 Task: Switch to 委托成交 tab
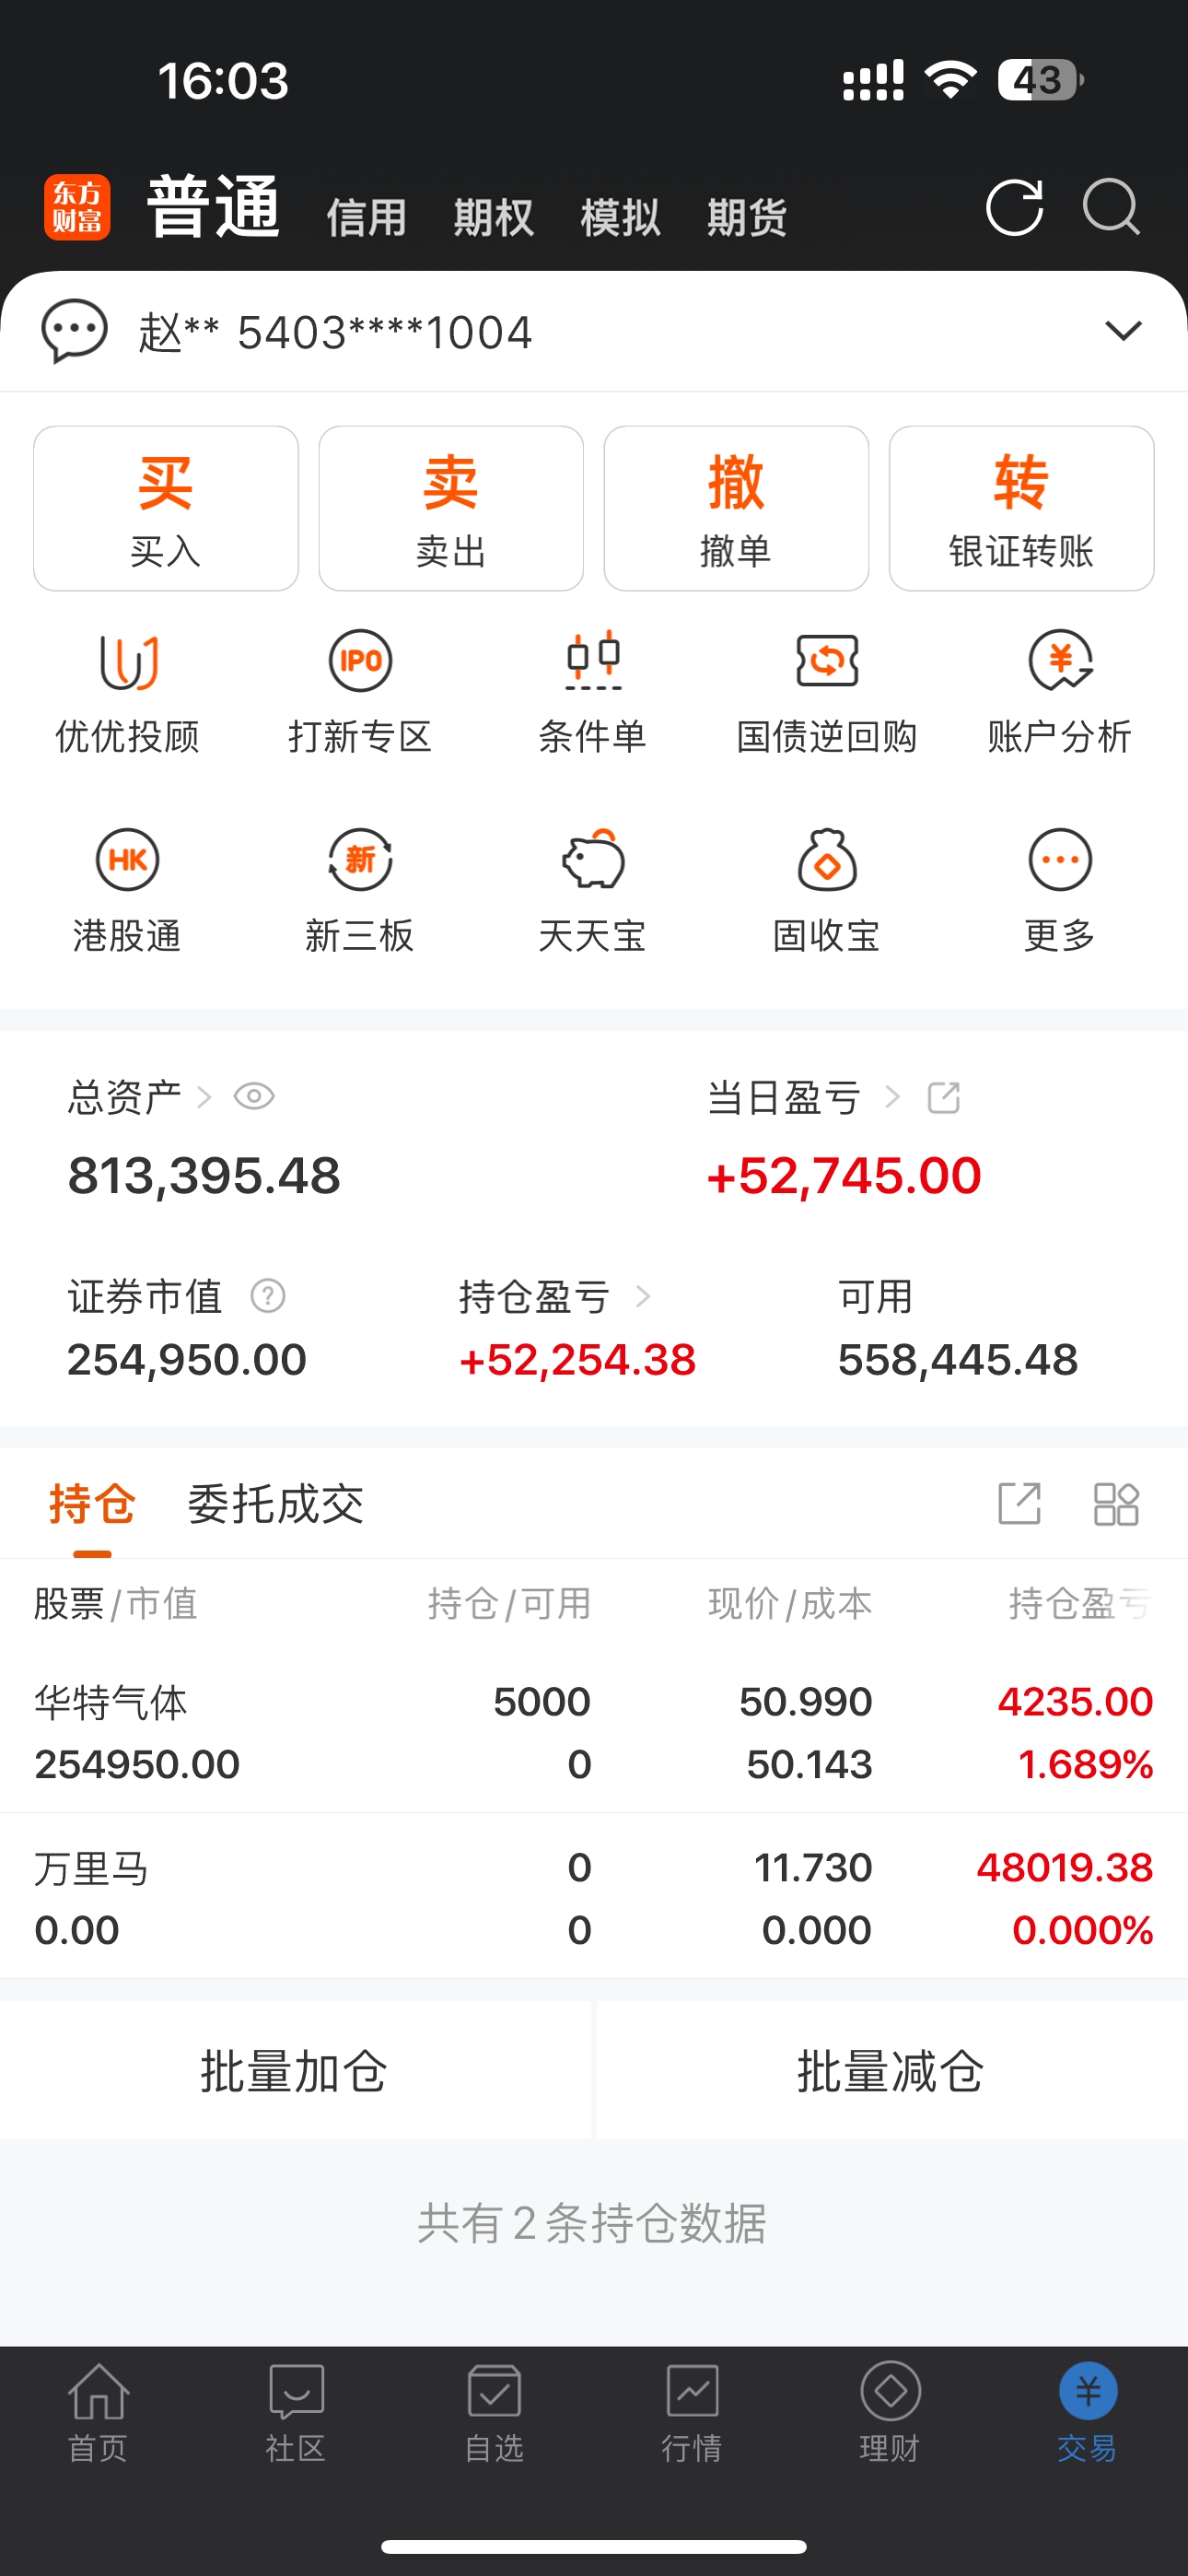coord(276,1504)
